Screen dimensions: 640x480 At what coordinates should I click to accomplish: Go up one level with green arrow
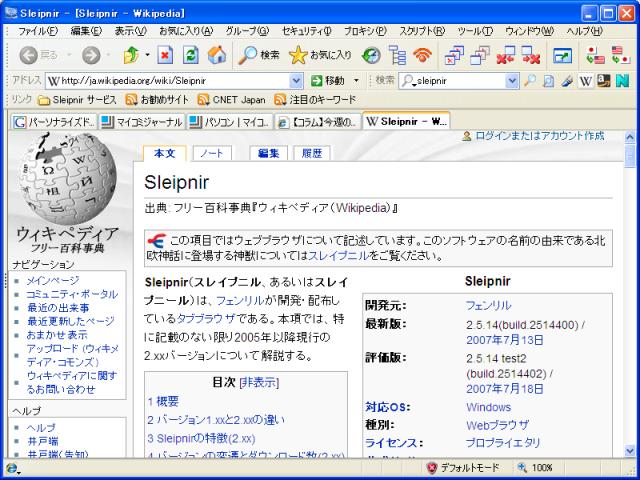tap(131, 55)
